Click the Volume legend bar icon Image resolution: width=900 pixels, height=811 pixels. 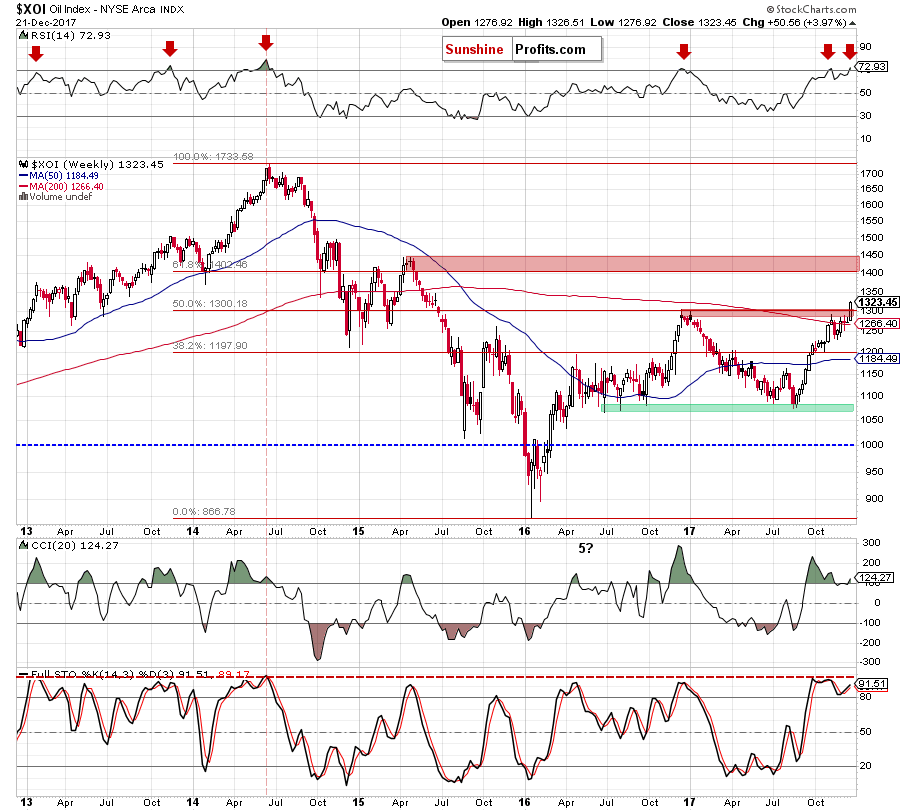tap(24, 197)
